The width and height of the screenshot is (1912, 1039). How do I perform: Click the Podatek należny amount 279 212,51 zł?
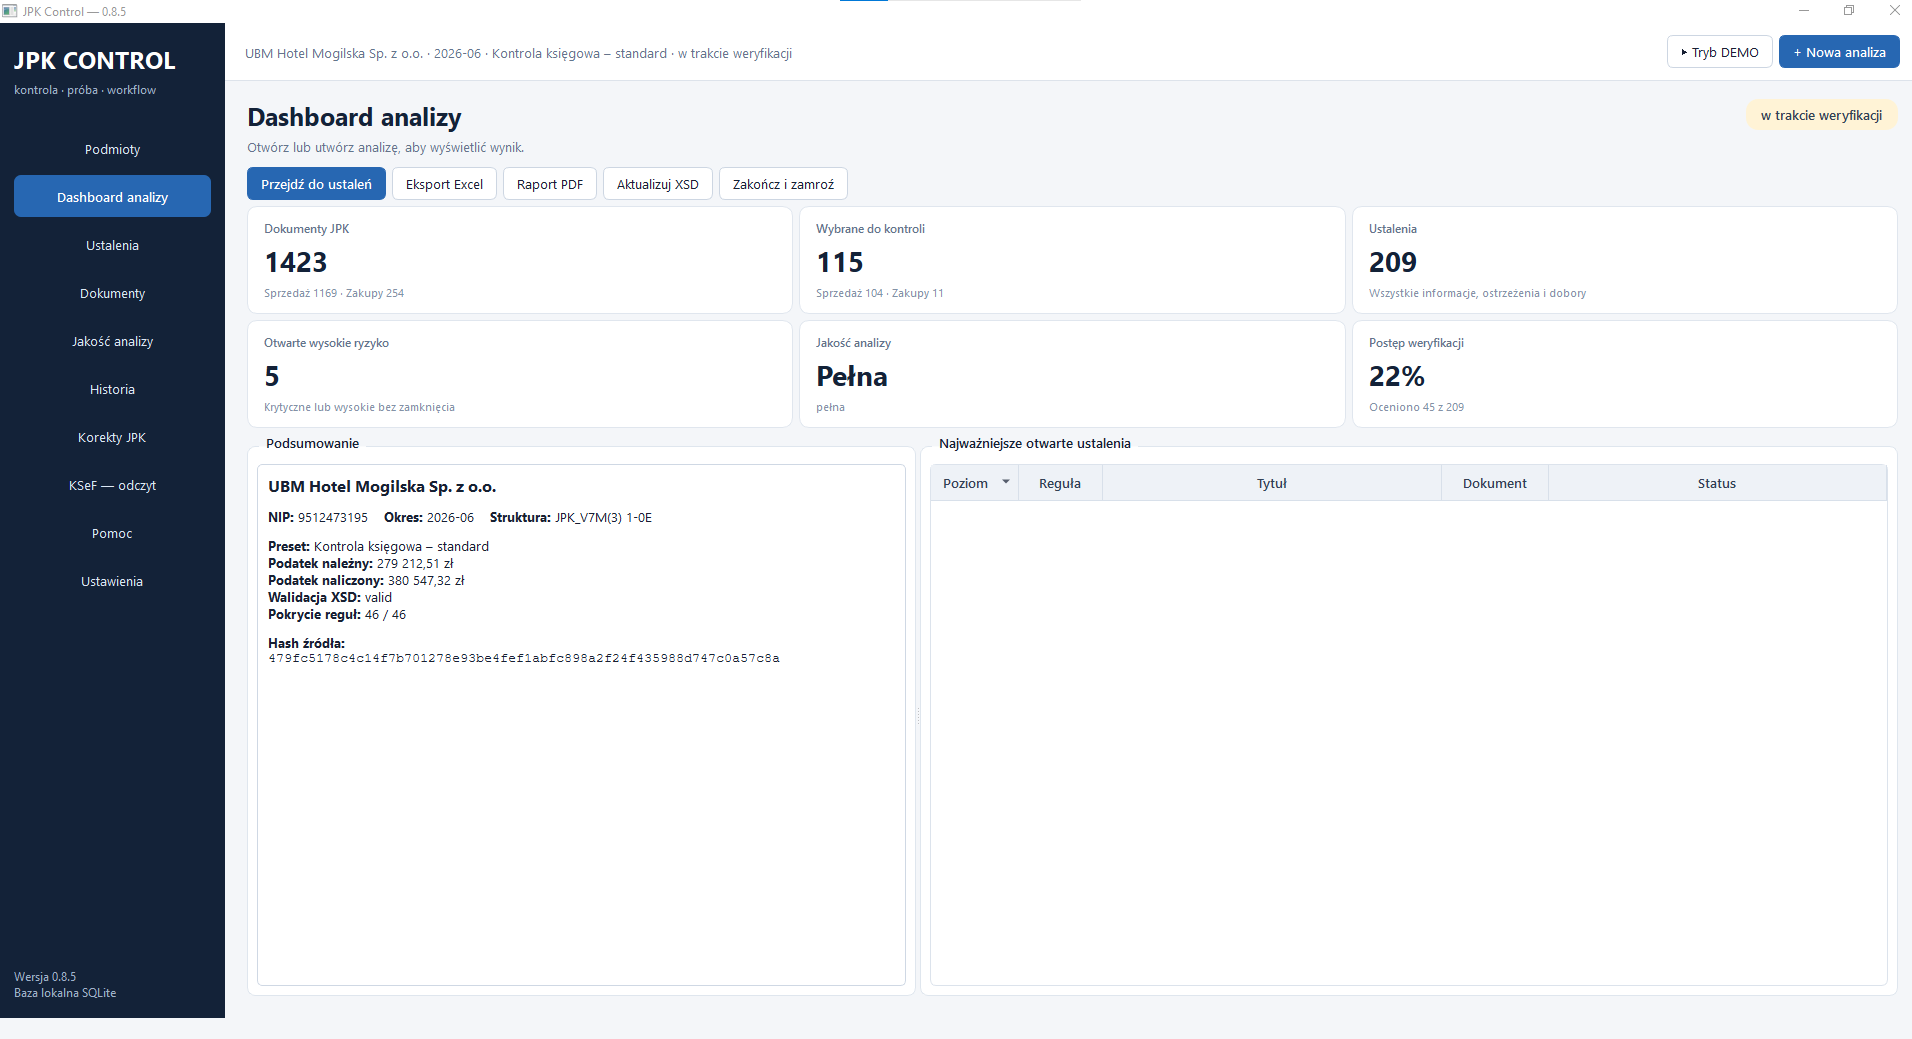415,564
